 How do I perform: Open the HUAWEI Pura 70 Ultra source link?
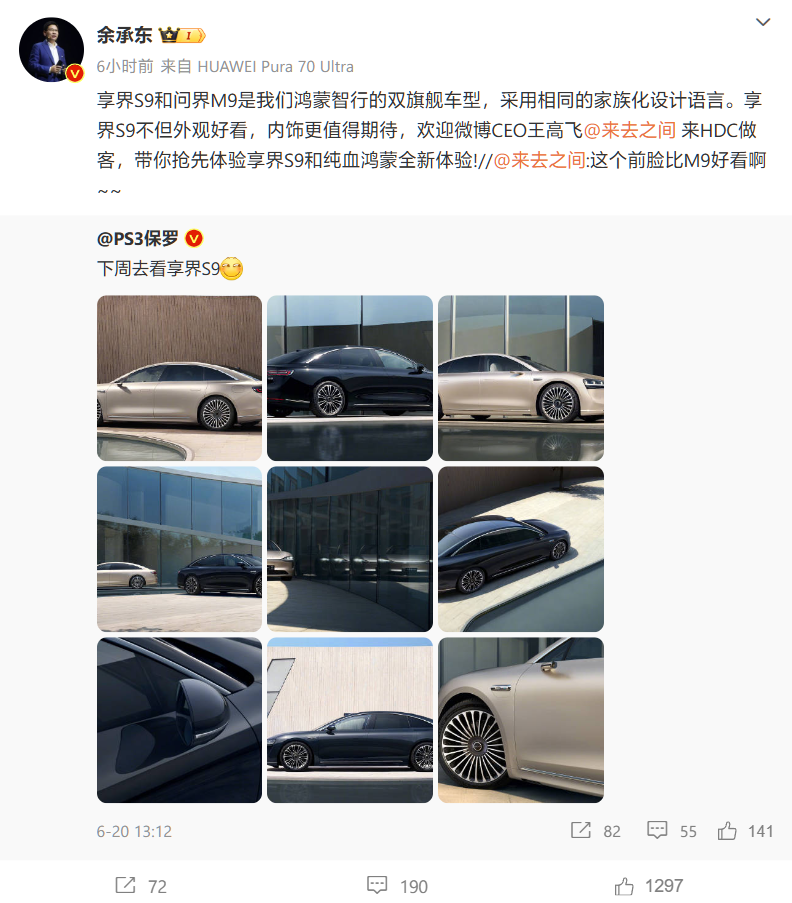pos(275,67)
